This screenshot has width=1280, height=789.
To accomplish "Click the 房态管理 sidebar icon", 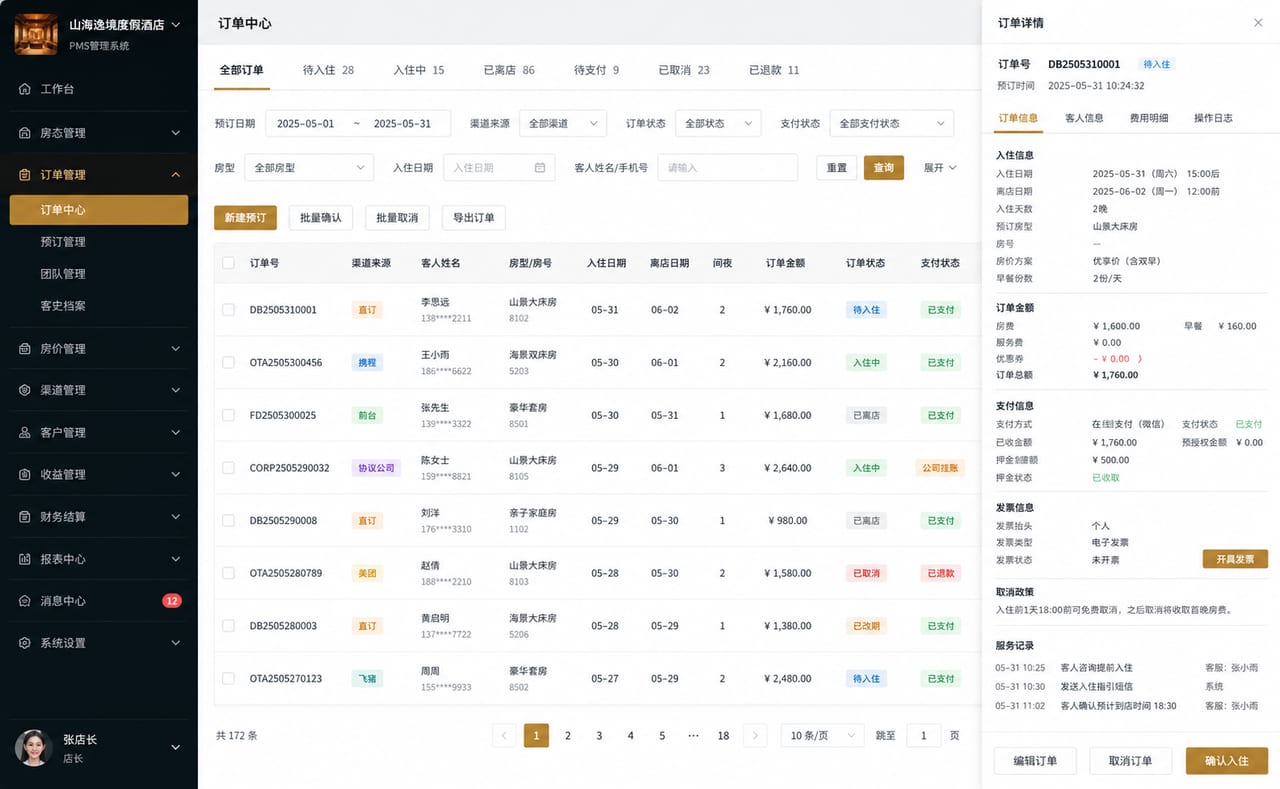I will (x=25, y=133).
